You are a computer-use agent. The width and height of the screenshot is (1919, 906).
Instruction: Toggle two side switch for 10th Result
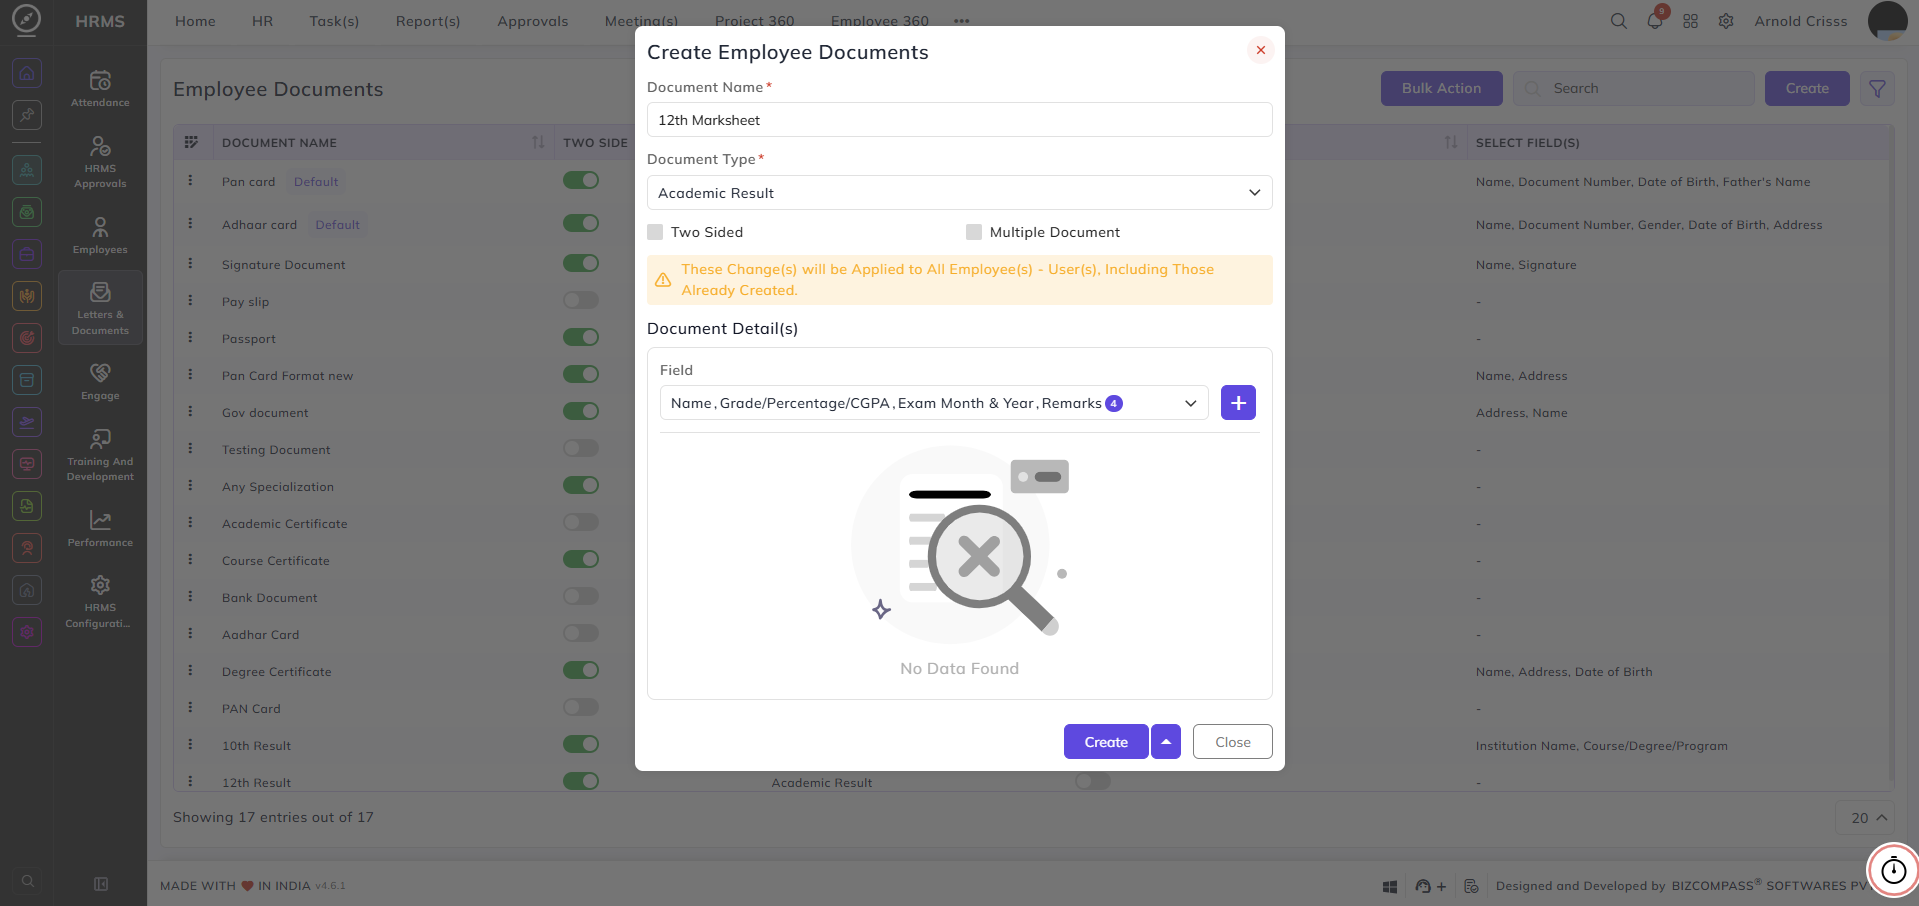[x=581, y=744]
